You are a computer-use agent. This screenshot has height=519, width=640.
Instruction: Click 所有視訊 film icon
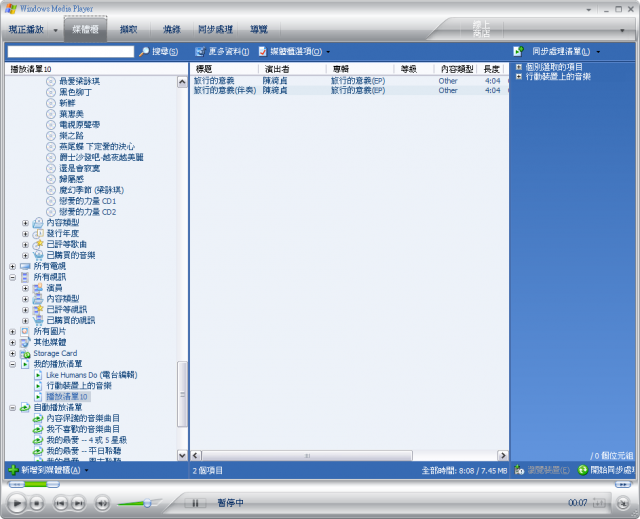[x=25, y=277]
